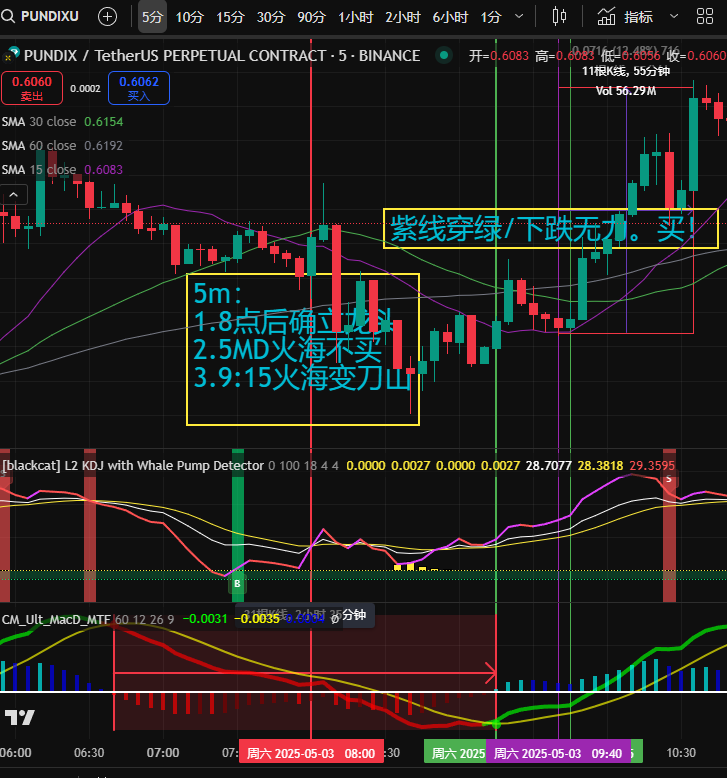
Task: Select the CM_Ult_MacD_MTF indicator title
Action: tap(56, 619)
